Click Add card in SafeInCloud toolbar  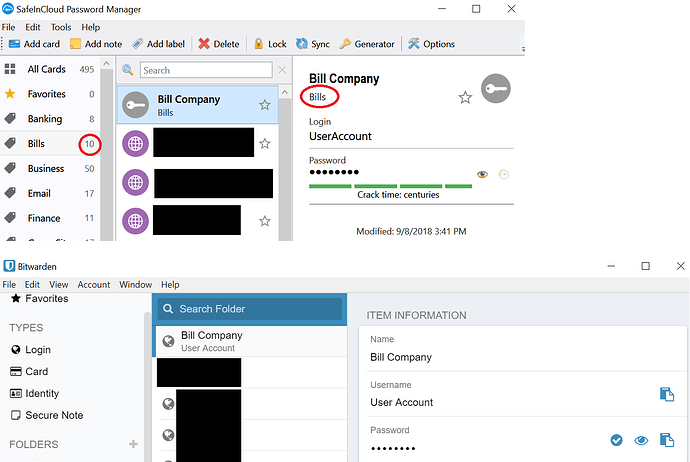[x=34, y=44]
